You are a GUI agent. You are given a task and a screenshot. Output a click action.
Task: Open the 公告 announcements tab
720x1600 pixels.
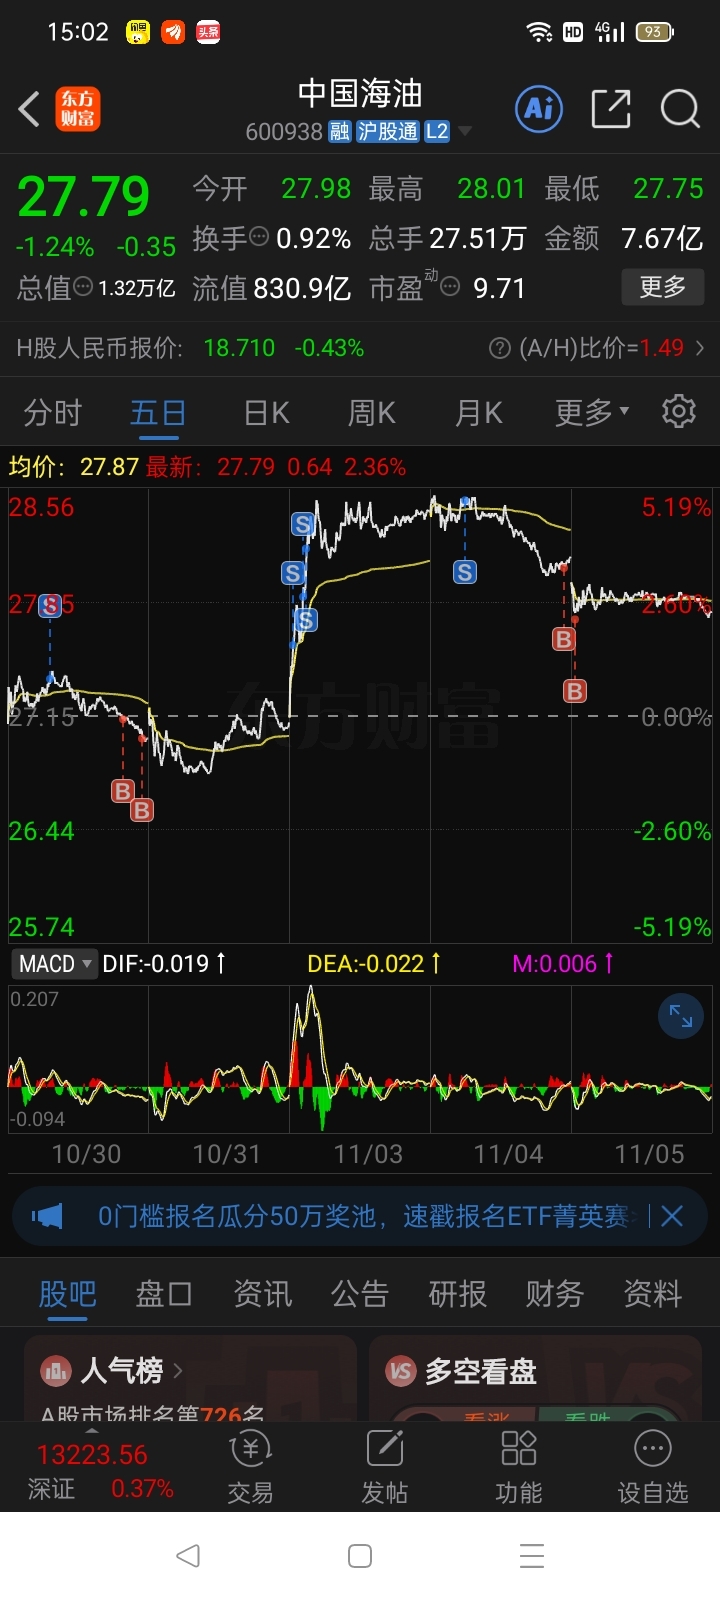[360, 1294]
